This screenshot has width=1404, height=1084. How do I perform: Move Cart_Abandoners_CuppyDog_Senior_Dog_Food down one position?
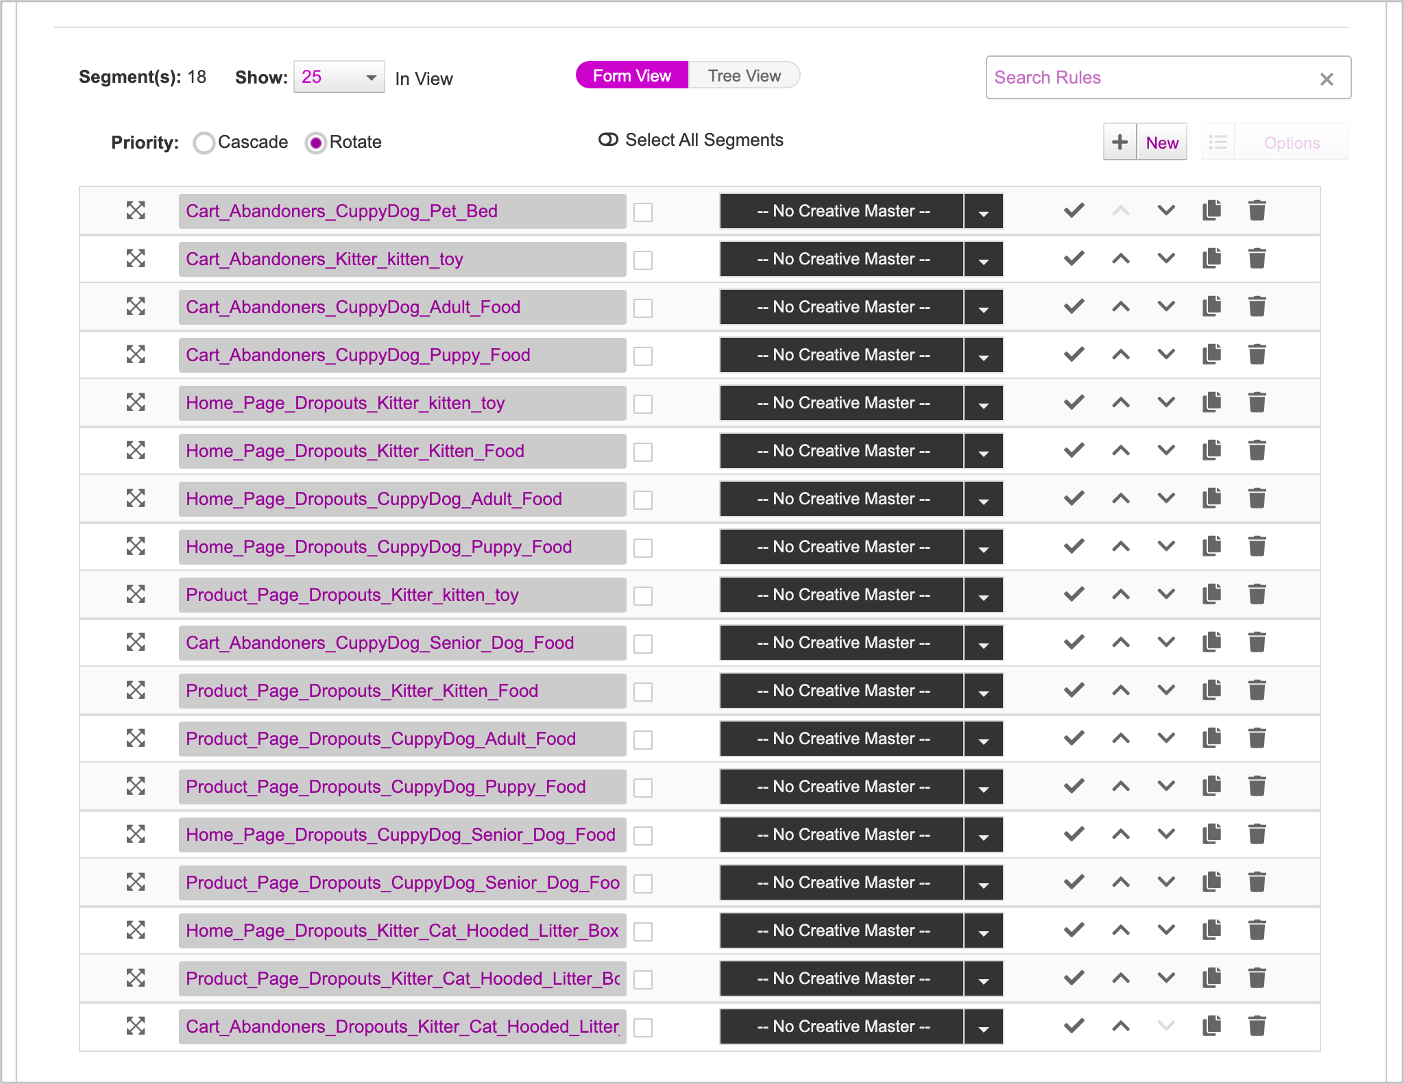1166,642
